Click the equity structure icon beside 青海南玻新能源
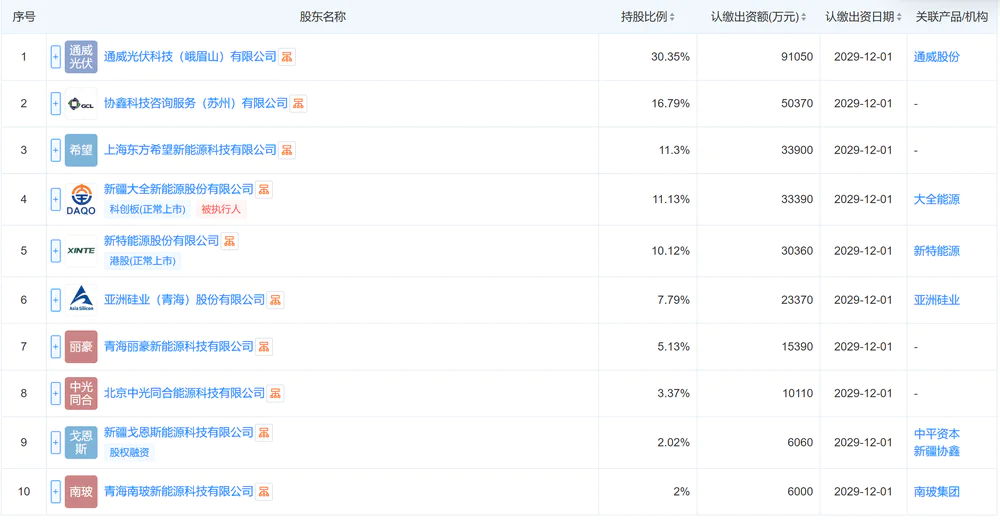 click(265, 491)
